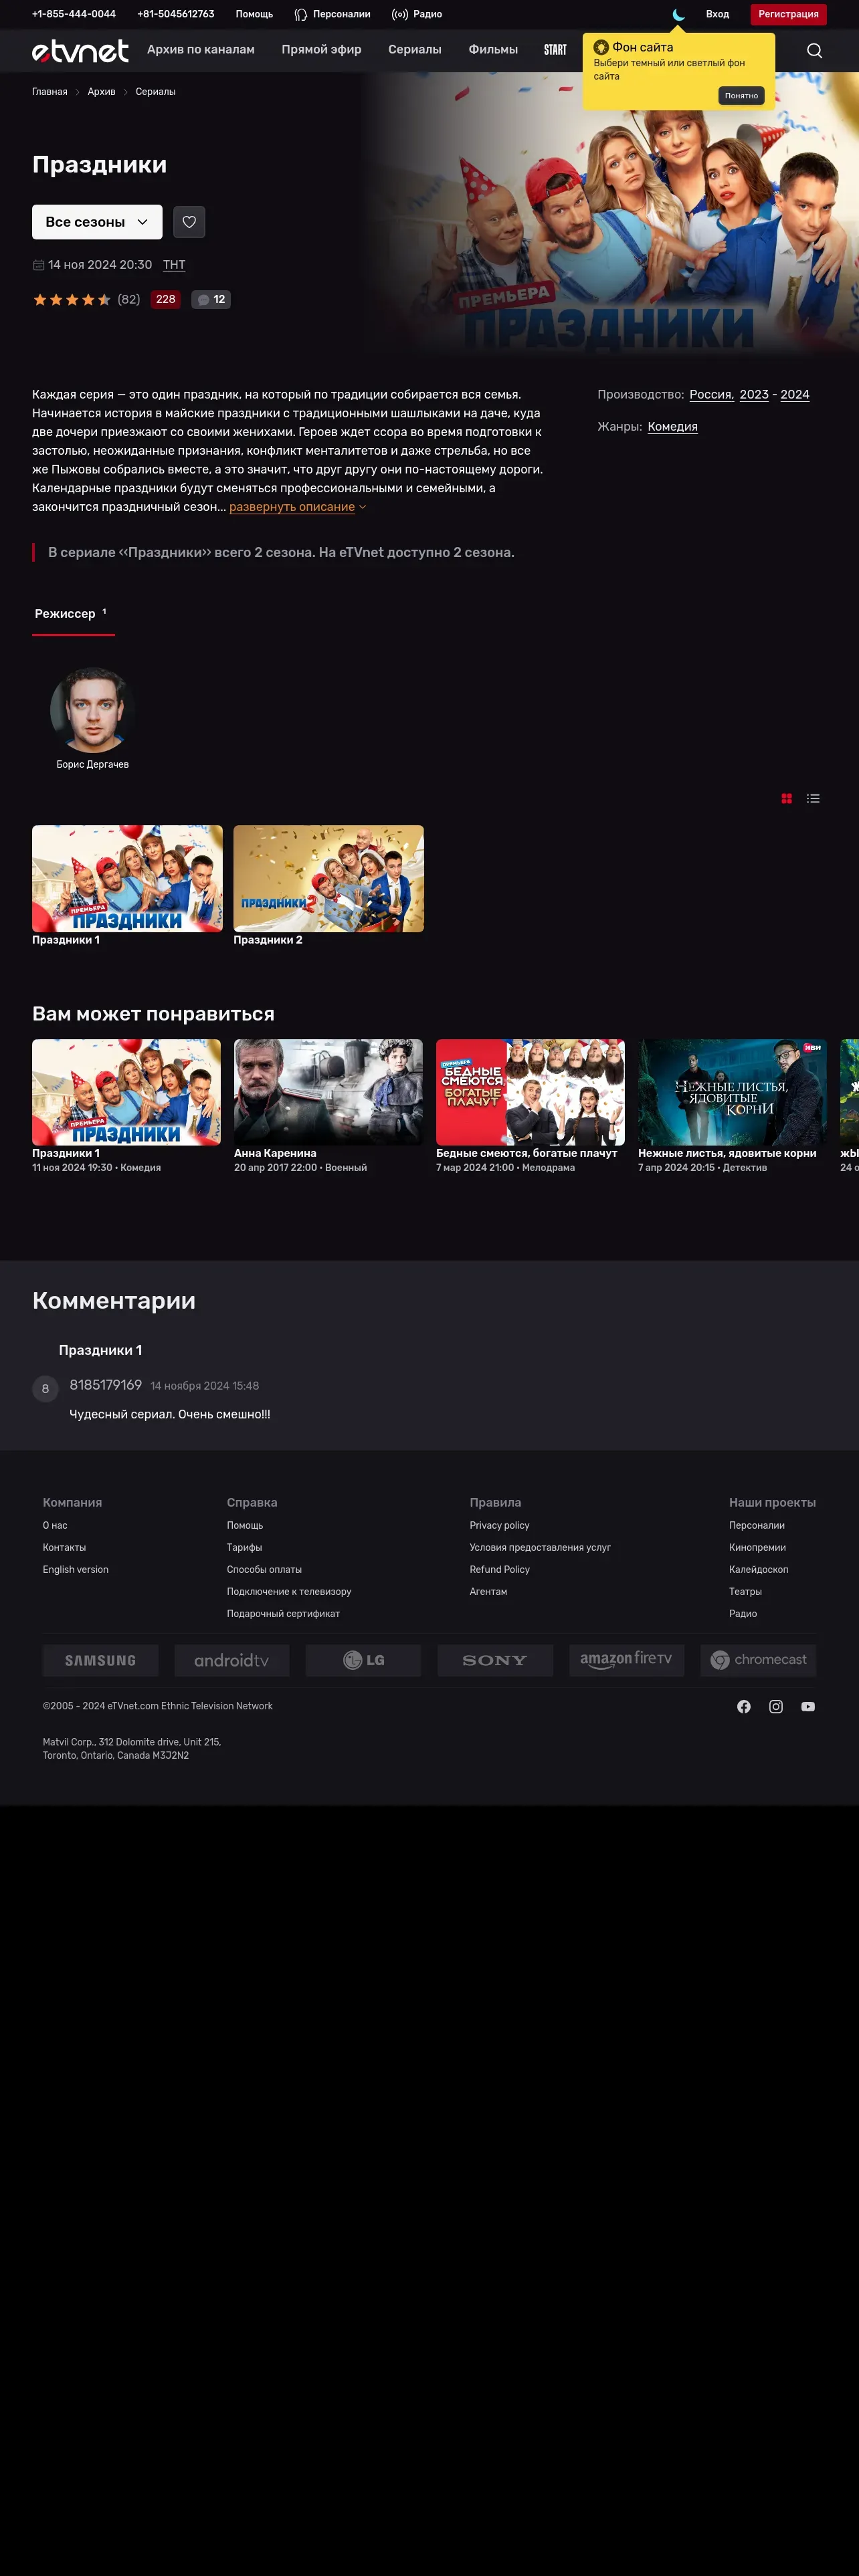859x2576 pixels.
Task: Open Персоналии in top bar
Action: (x=332, y=14)
